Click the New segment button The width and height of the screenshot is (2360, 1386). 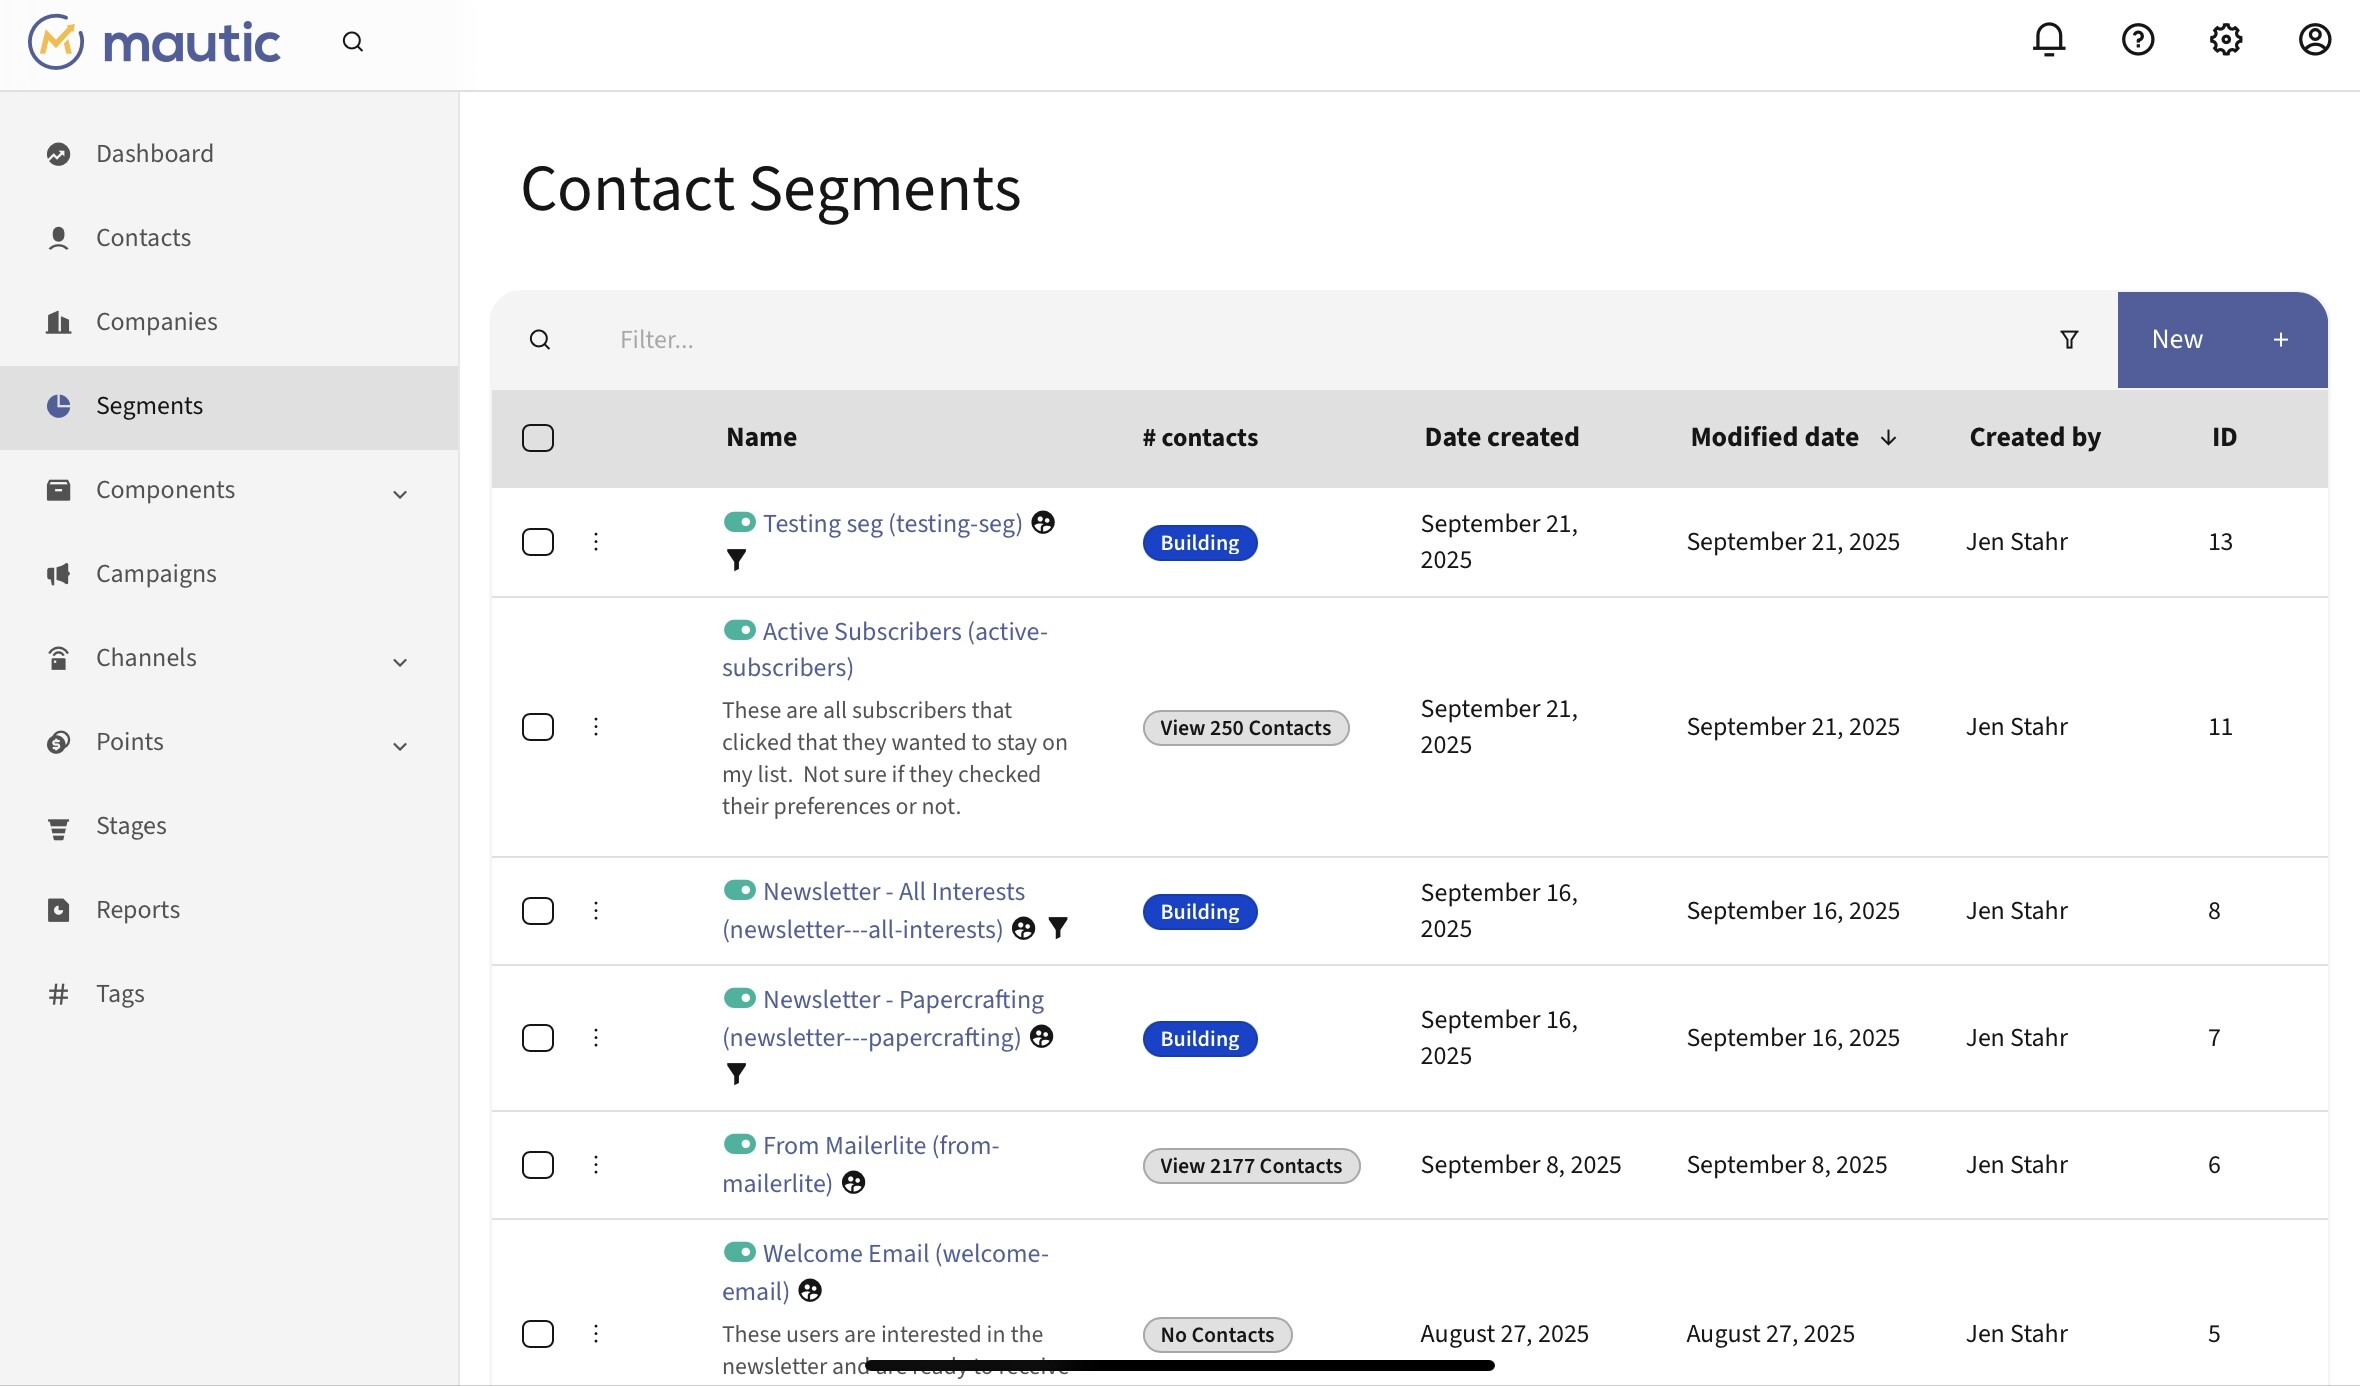tap(2222, 340)
